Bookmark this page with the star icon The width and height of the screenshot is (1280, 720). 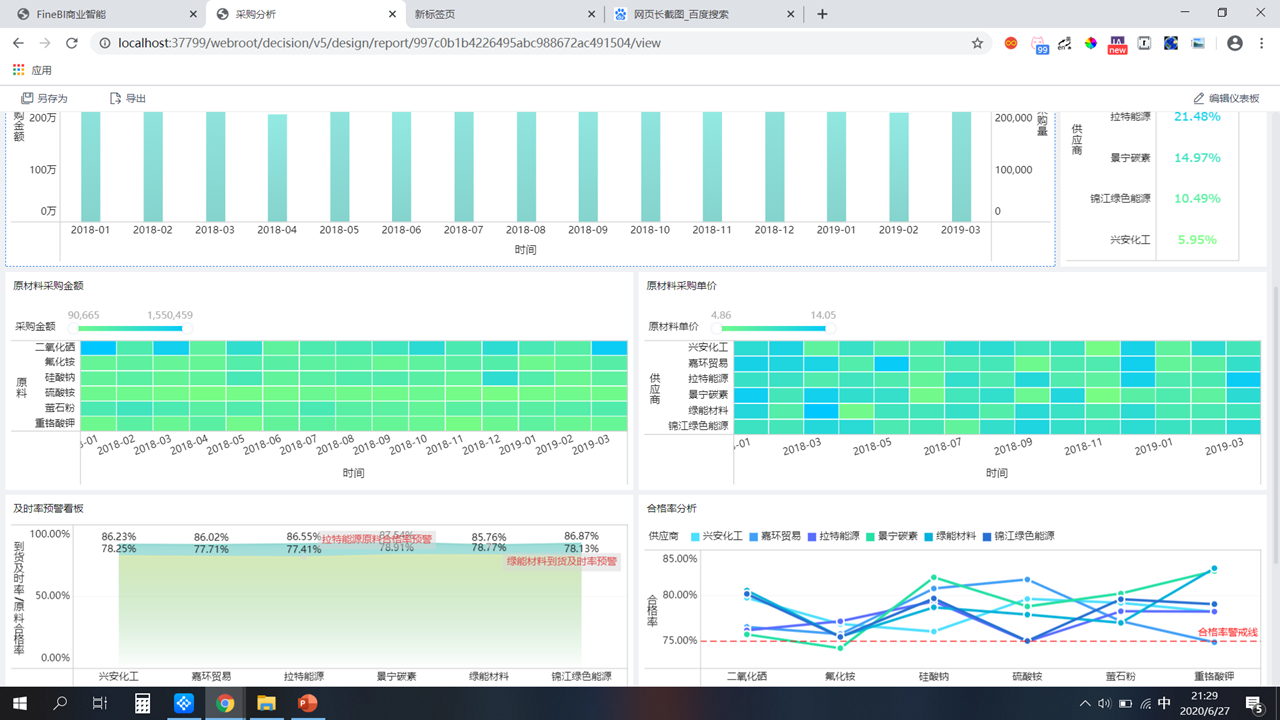tap(977, 43)
